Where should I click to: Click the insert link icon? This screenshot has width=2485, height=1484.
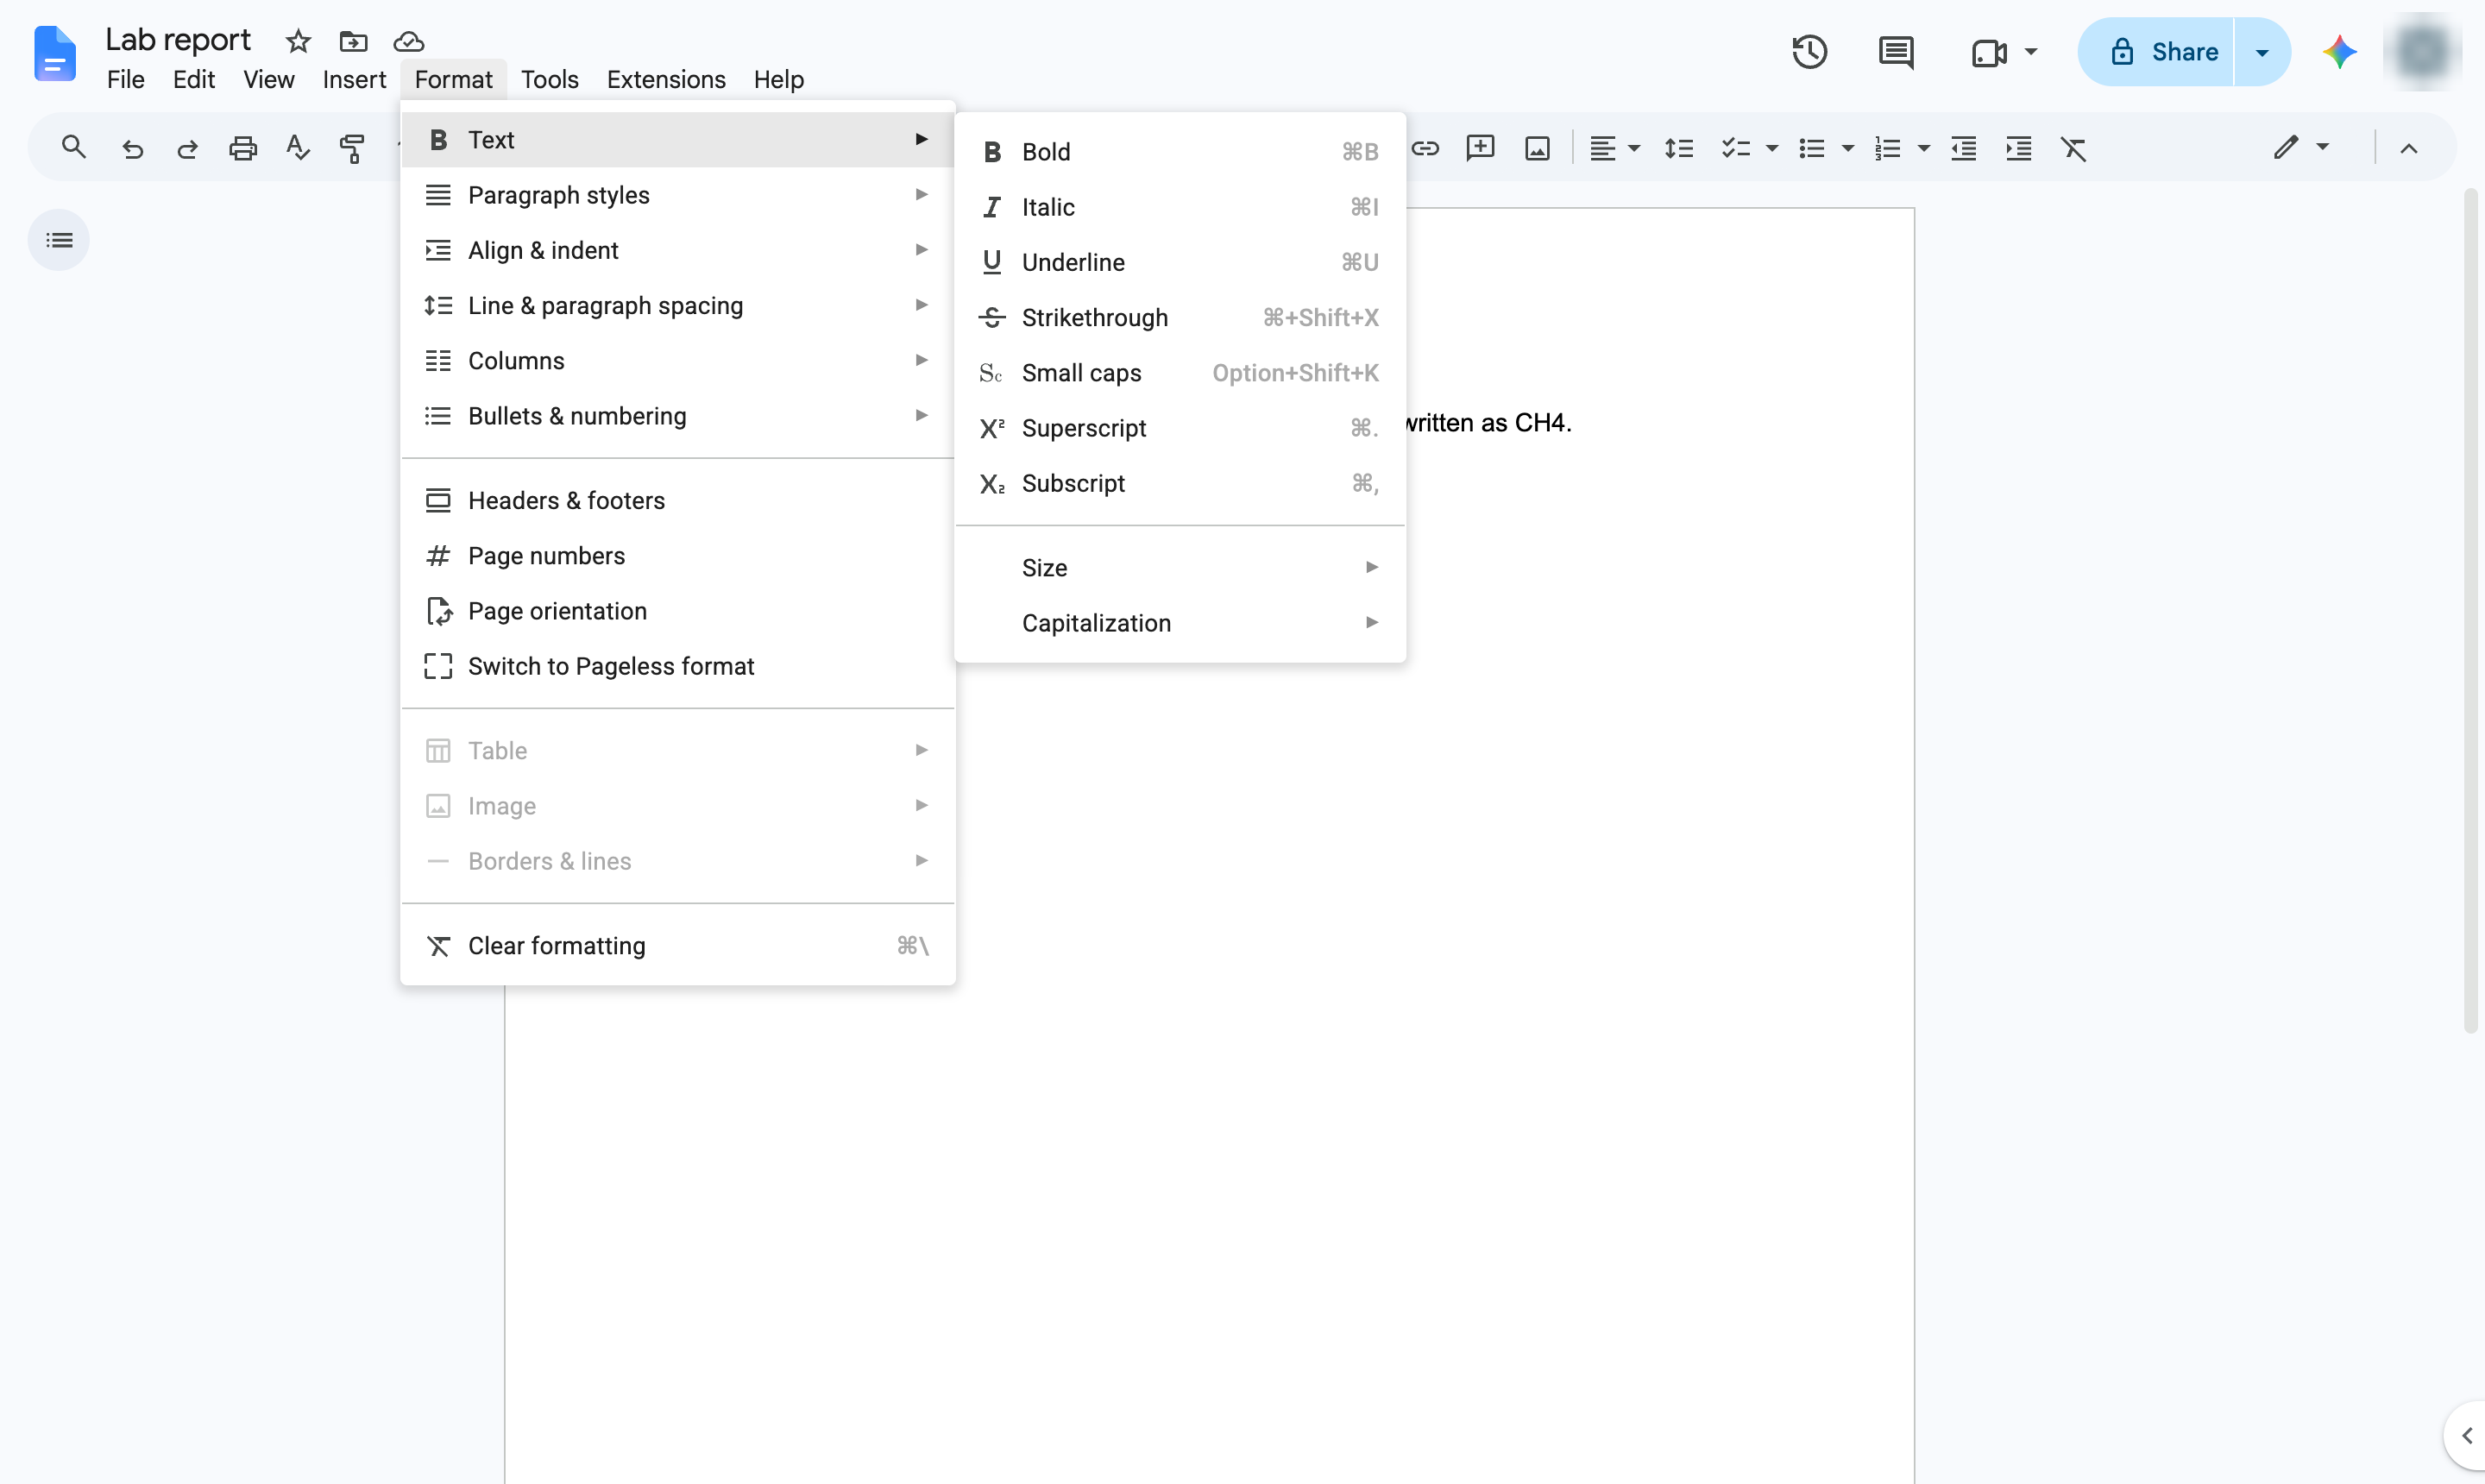1425,149
